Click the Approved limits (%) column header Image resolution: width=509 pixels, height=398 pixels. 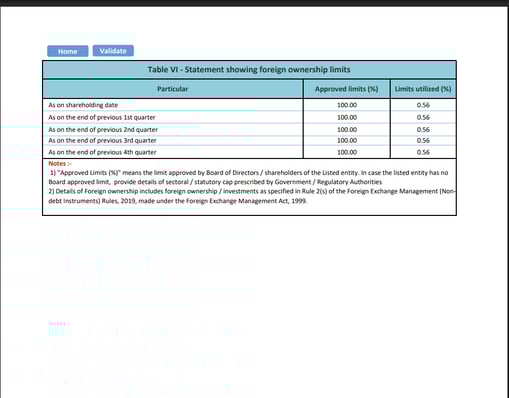click(x=347, y=89)
